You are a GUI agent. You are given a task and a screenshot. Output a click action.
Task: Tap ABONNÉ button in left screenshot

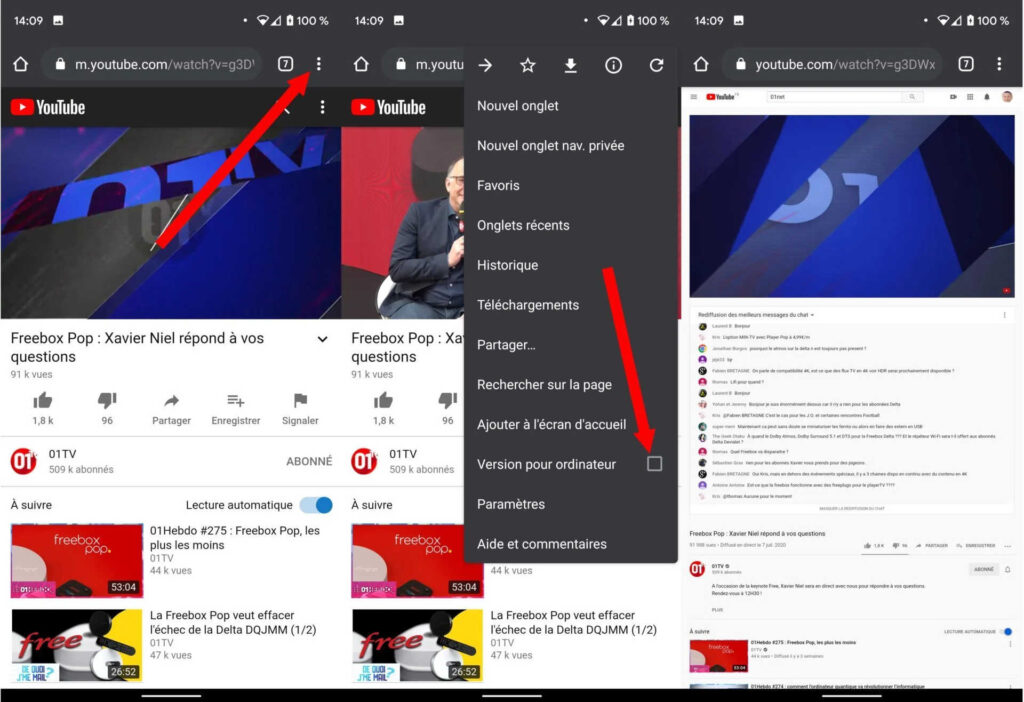point(309,461)
